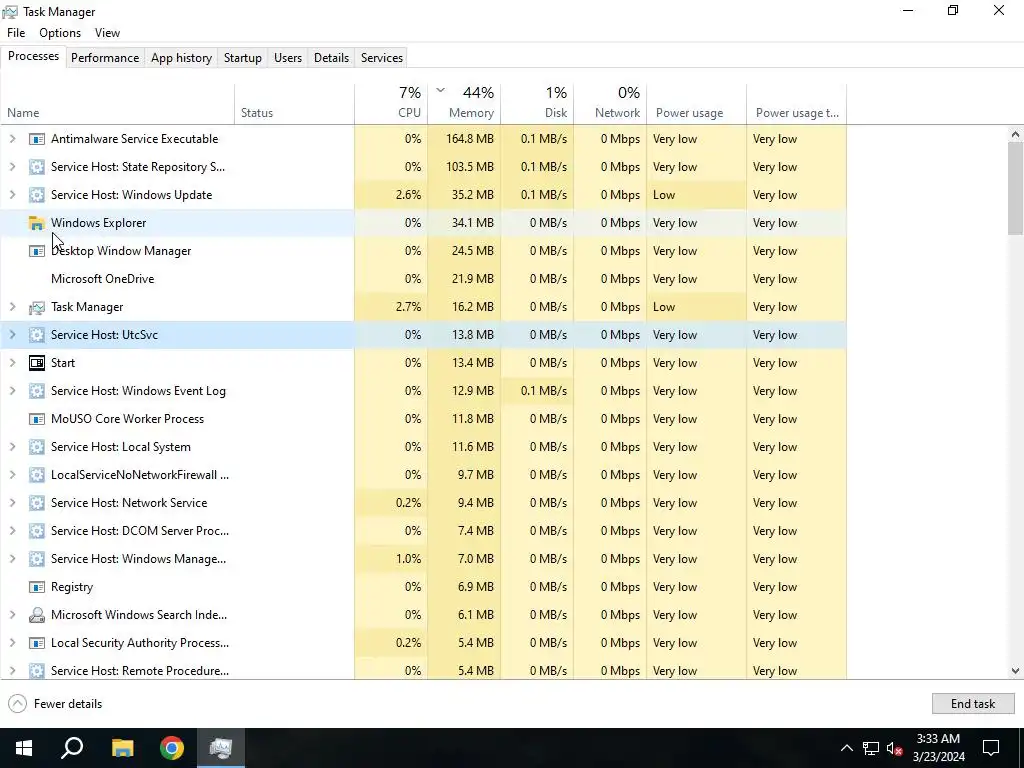This screenshot has height=768, width=1024.
Task: Click the Service Host: DCOM Server gear icon
Action: pos(37,531)
